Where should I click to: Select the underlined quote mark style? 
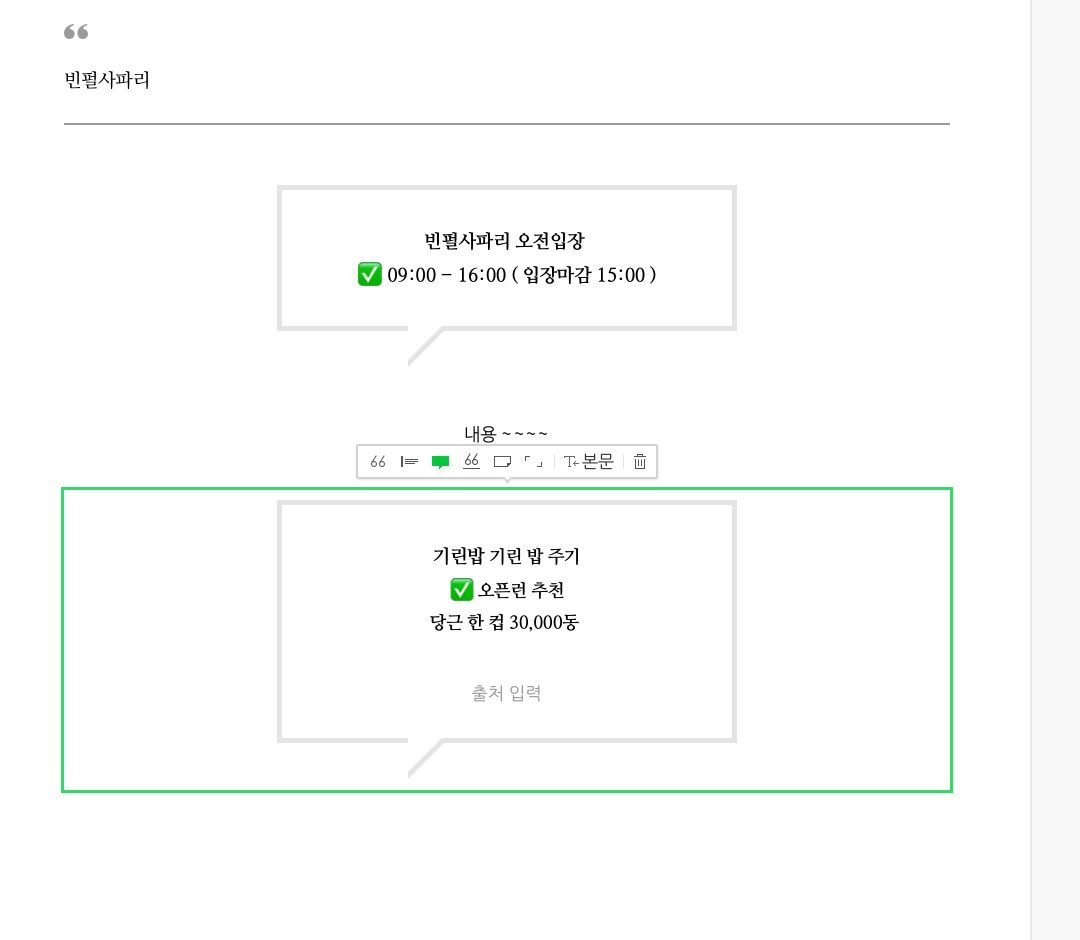point(471,461)
